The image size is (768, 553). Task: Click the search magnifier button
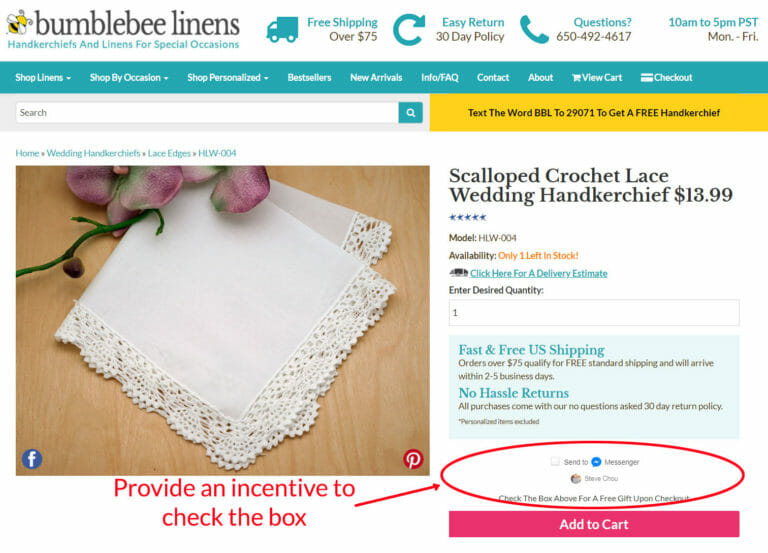(x=410, y=113)
